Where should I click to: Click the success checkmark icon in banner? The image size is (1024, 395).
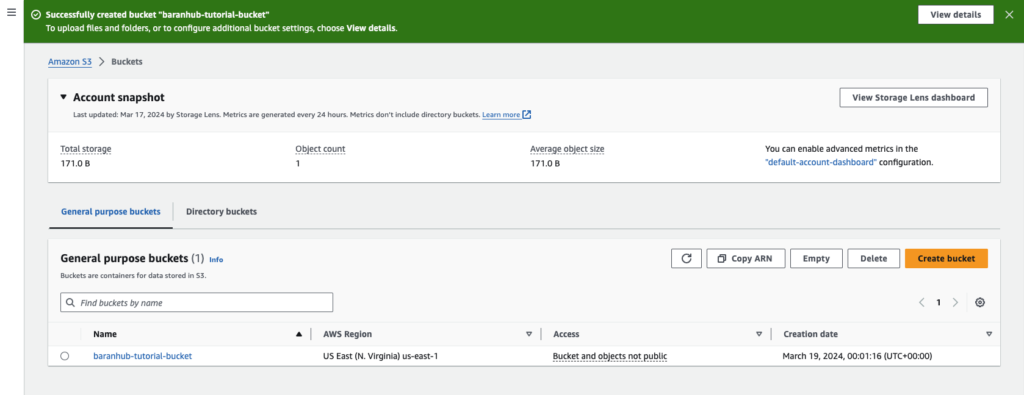[36, 14]
